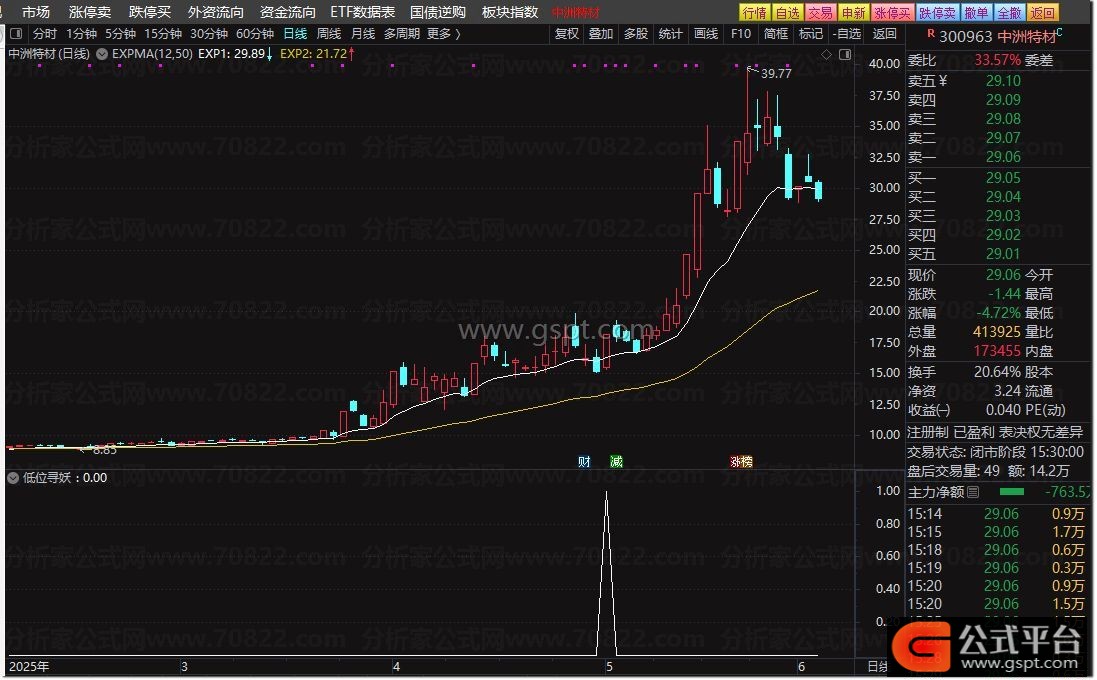The height and width of the screenshot is (680, 1097).
Task: Open the 涨停卖 menu item
Action: [x=90, y=13]
